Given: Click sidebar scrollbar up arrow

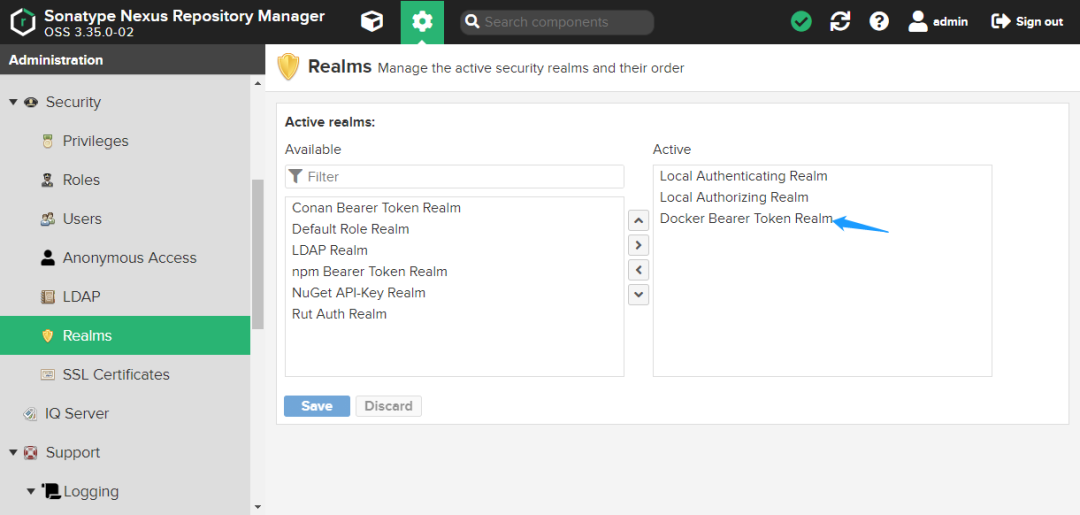Looking at the screenshot, I should coord(258,83).
